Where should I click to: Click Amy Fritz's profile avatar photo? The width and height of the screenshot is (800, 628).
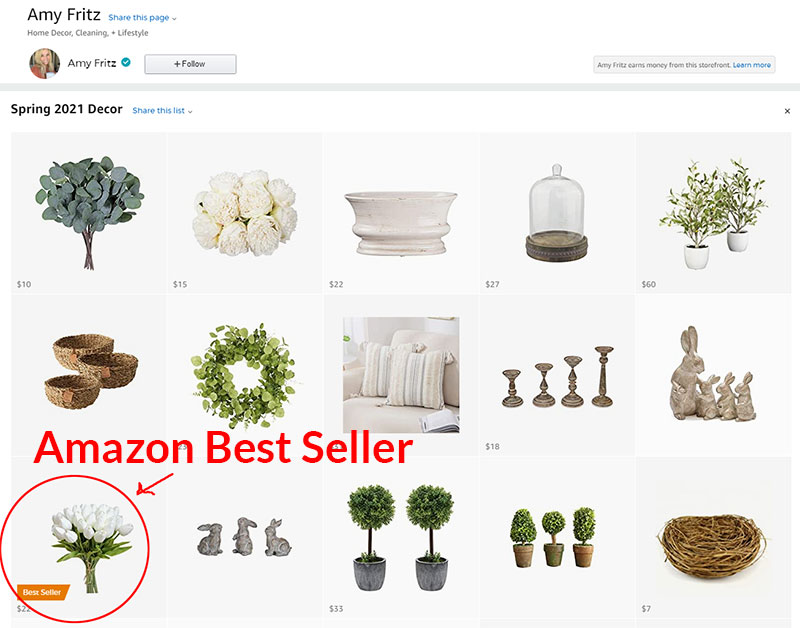44,64
